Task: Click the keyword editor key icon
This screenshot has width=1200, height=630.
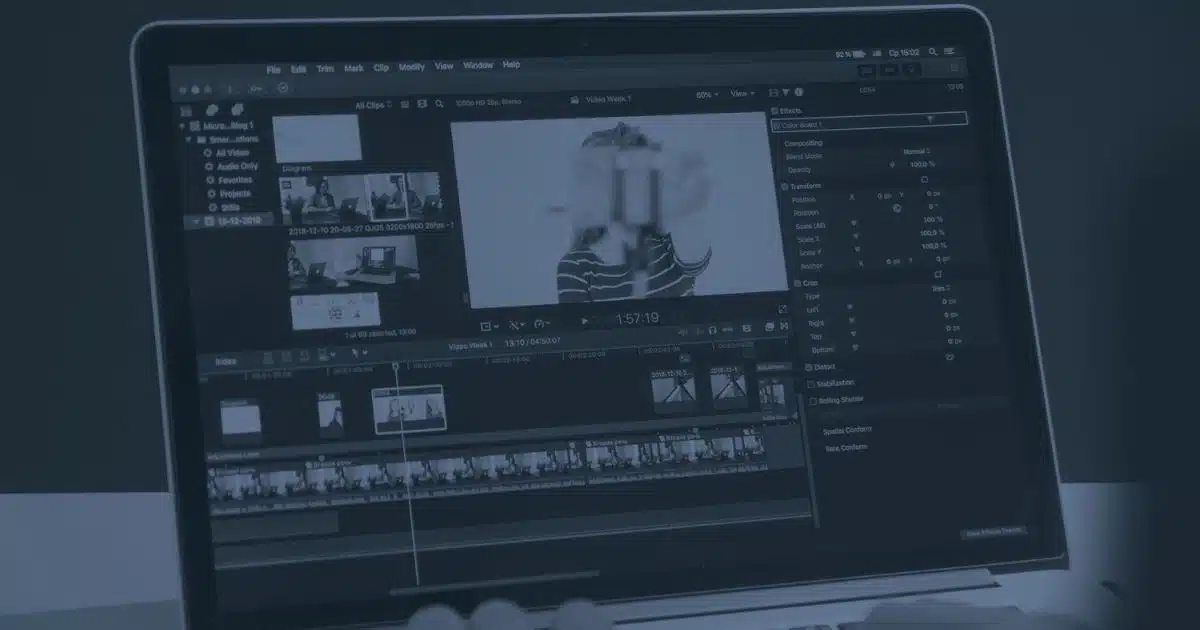Action: (x=256, y=89)
